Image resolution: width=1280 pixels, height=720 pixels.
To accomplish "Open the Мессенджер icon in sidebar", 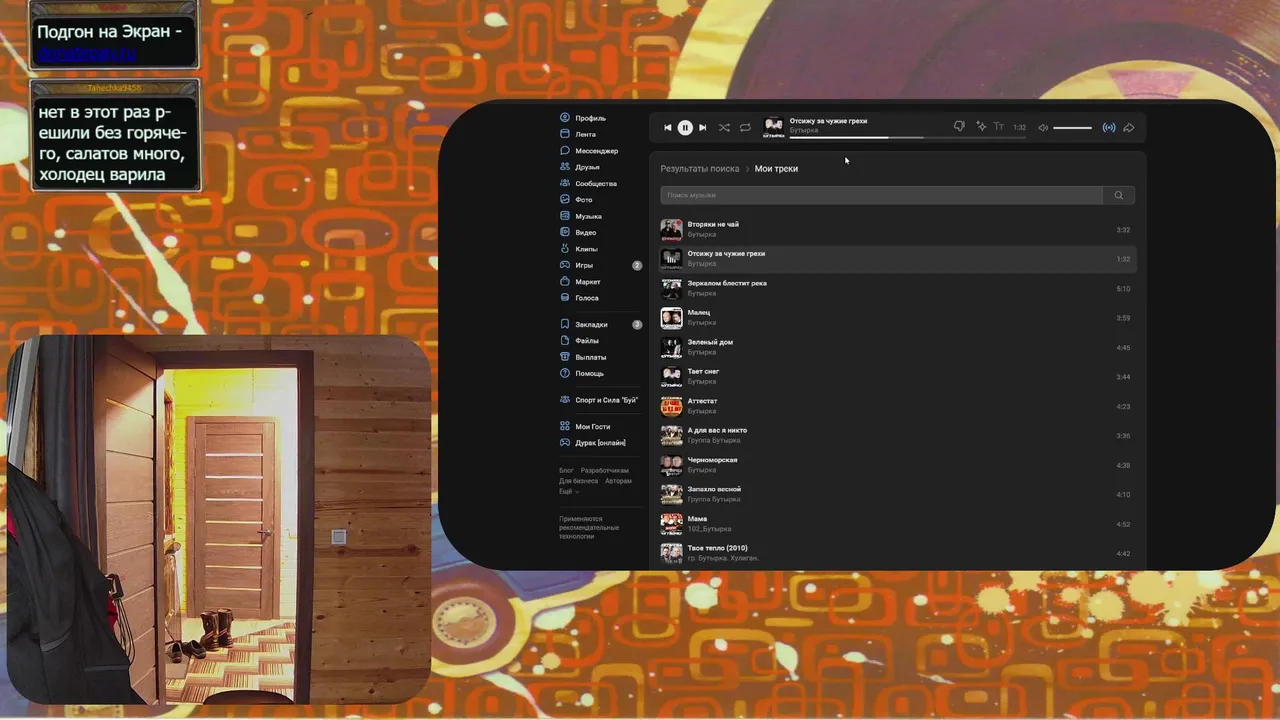I will tap(565, 151).
